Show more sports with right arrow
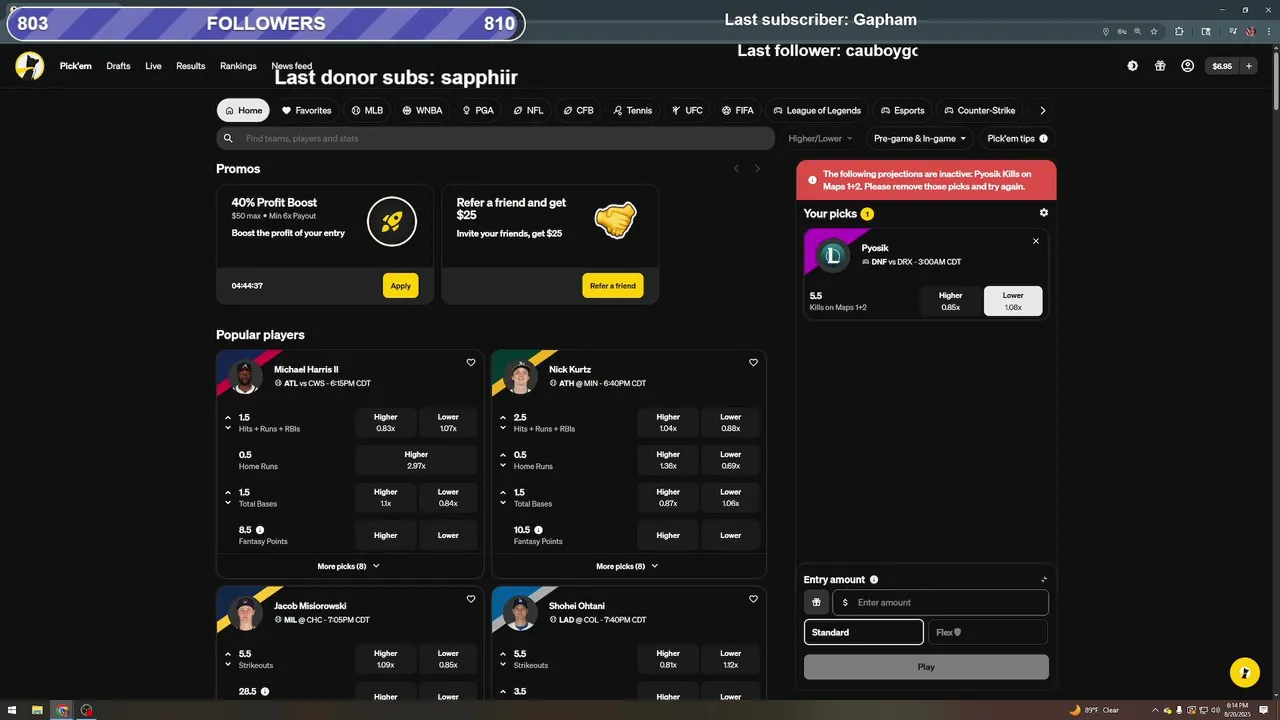1280x720 pixels. pyautogui.click(x=1043, y=110)
